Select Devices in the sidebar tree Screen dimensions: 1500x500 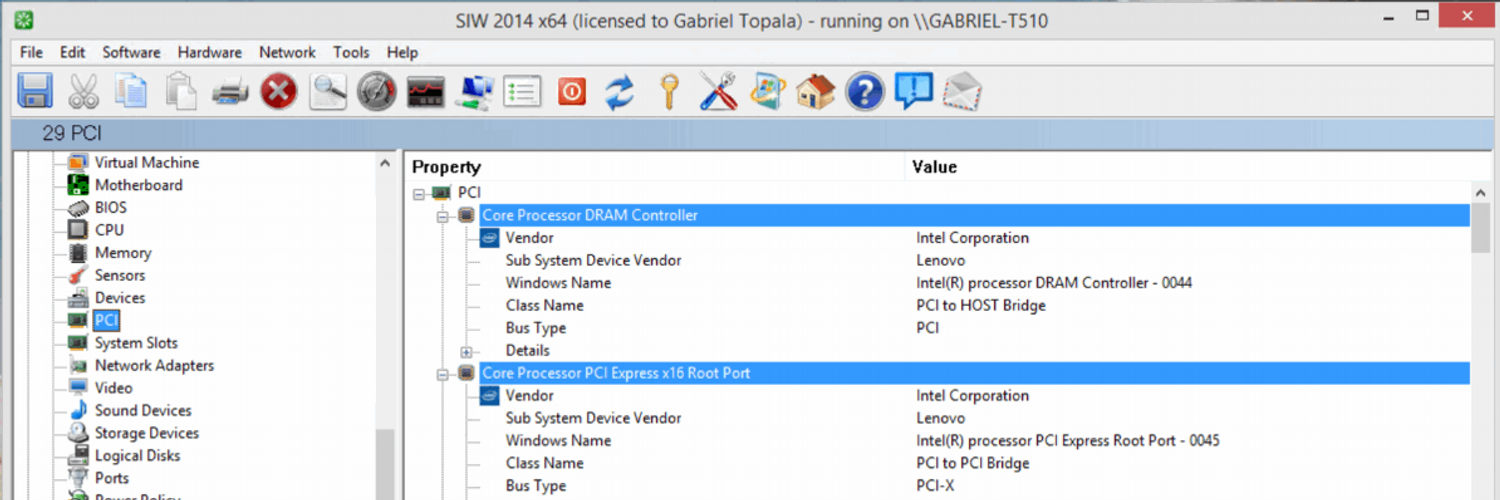[x=120, y=298]
